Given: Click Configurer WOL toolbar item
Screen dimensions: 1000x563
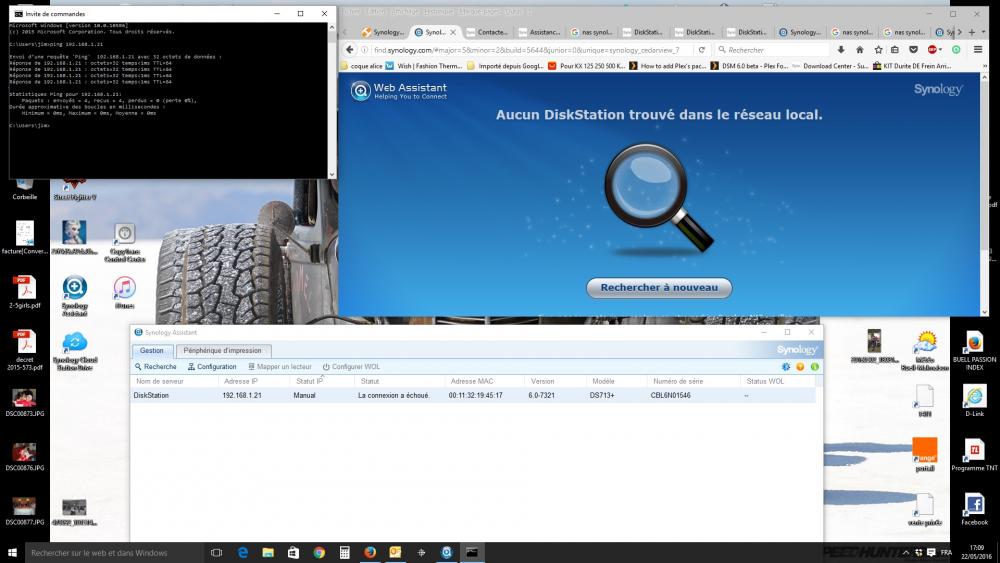Looking at the screenshot, I should (x=351, y=367).
